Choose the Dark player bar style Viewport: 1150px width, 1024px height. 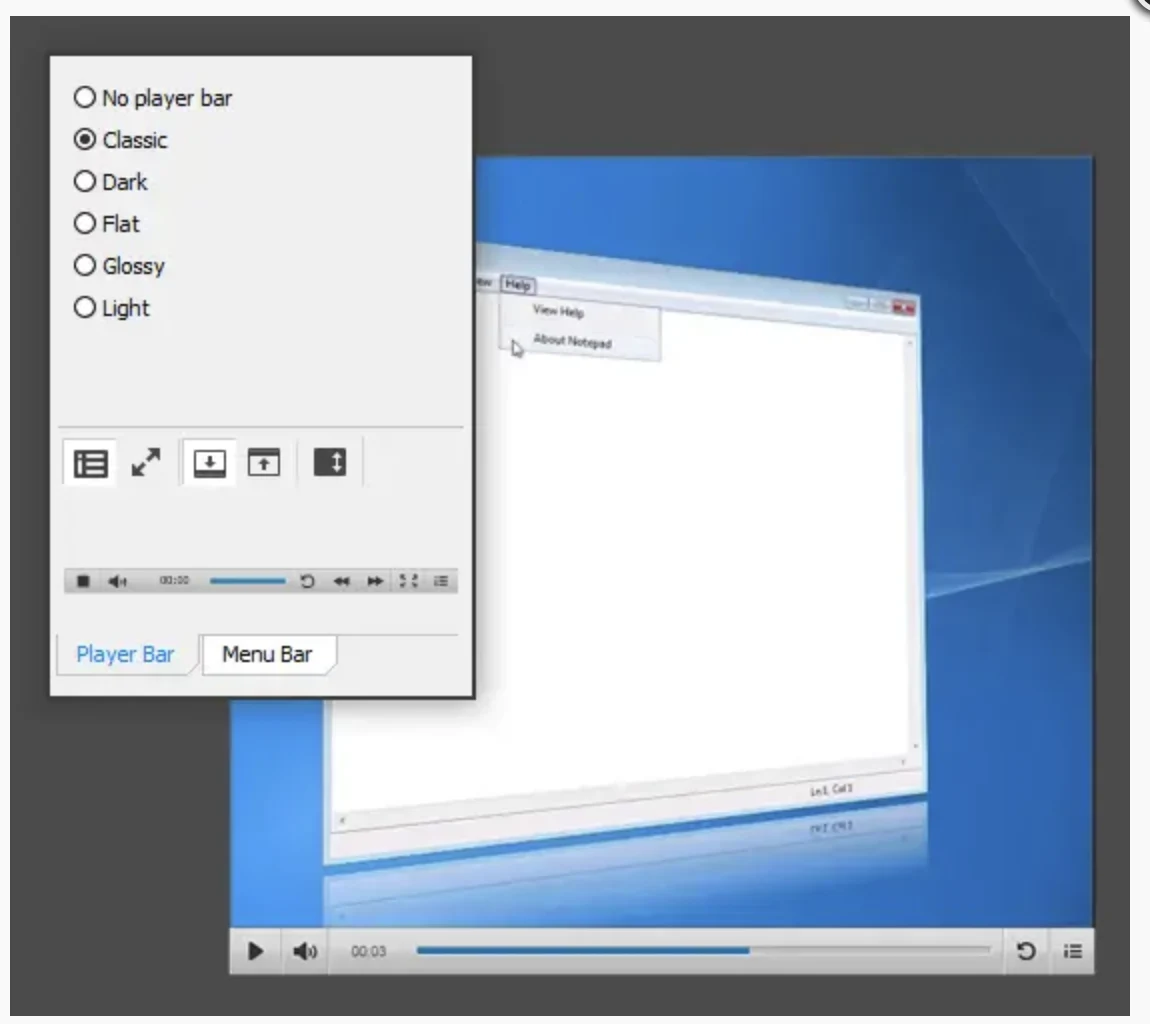pos(111,181)
